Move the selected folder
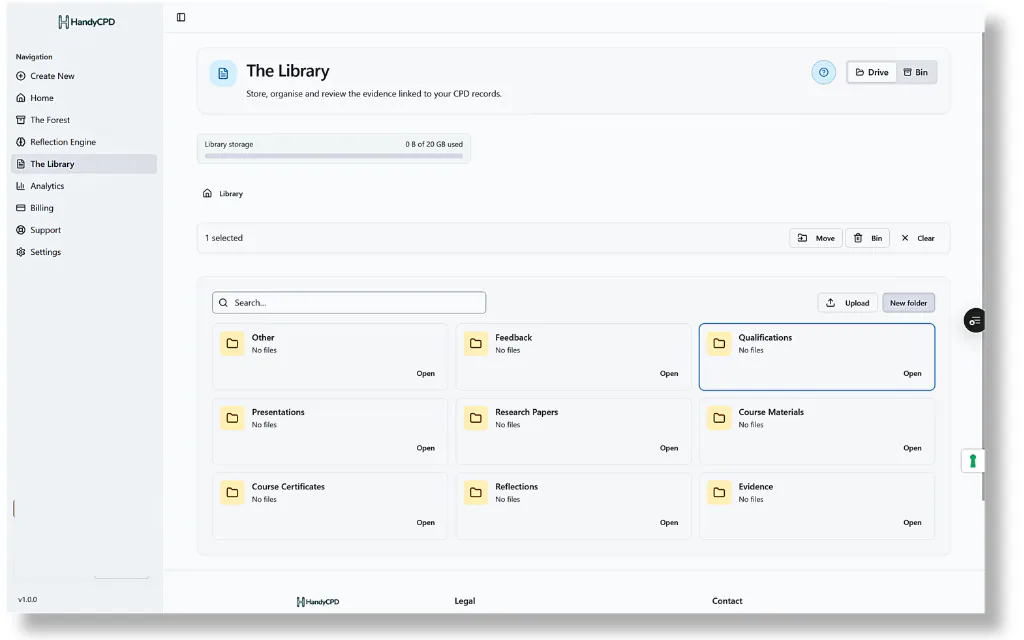 pyautogui.click(x=816, y=238)
